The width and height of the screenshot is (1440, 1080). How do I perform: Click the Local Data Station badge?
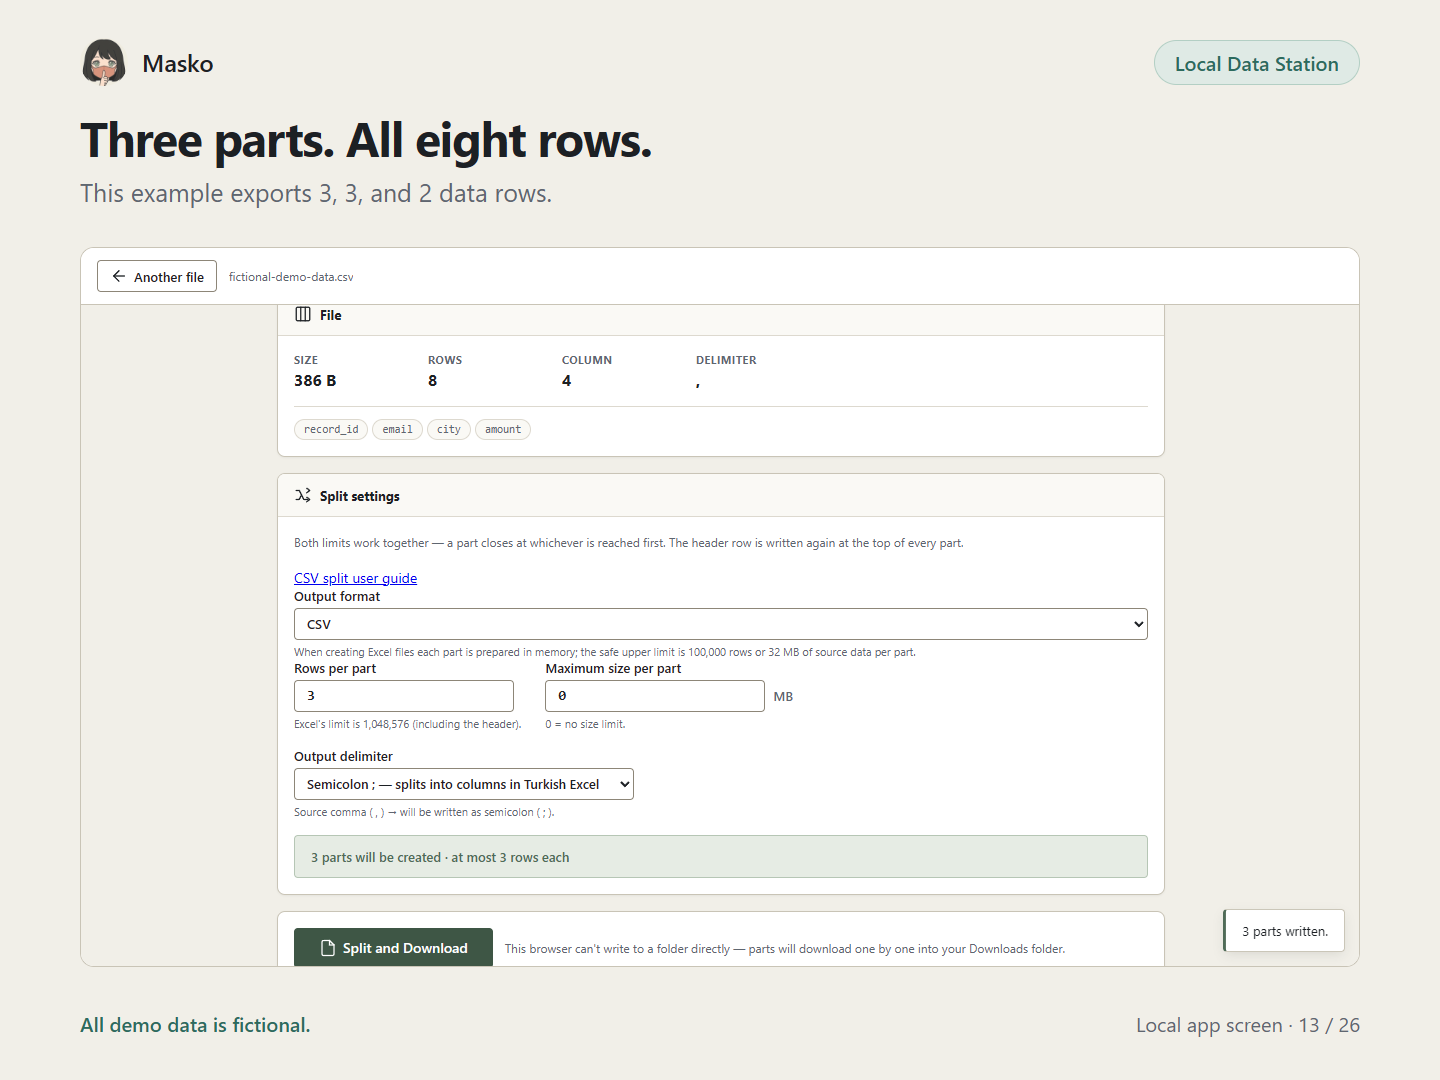pyautogui.click(x=1256, y=63)
